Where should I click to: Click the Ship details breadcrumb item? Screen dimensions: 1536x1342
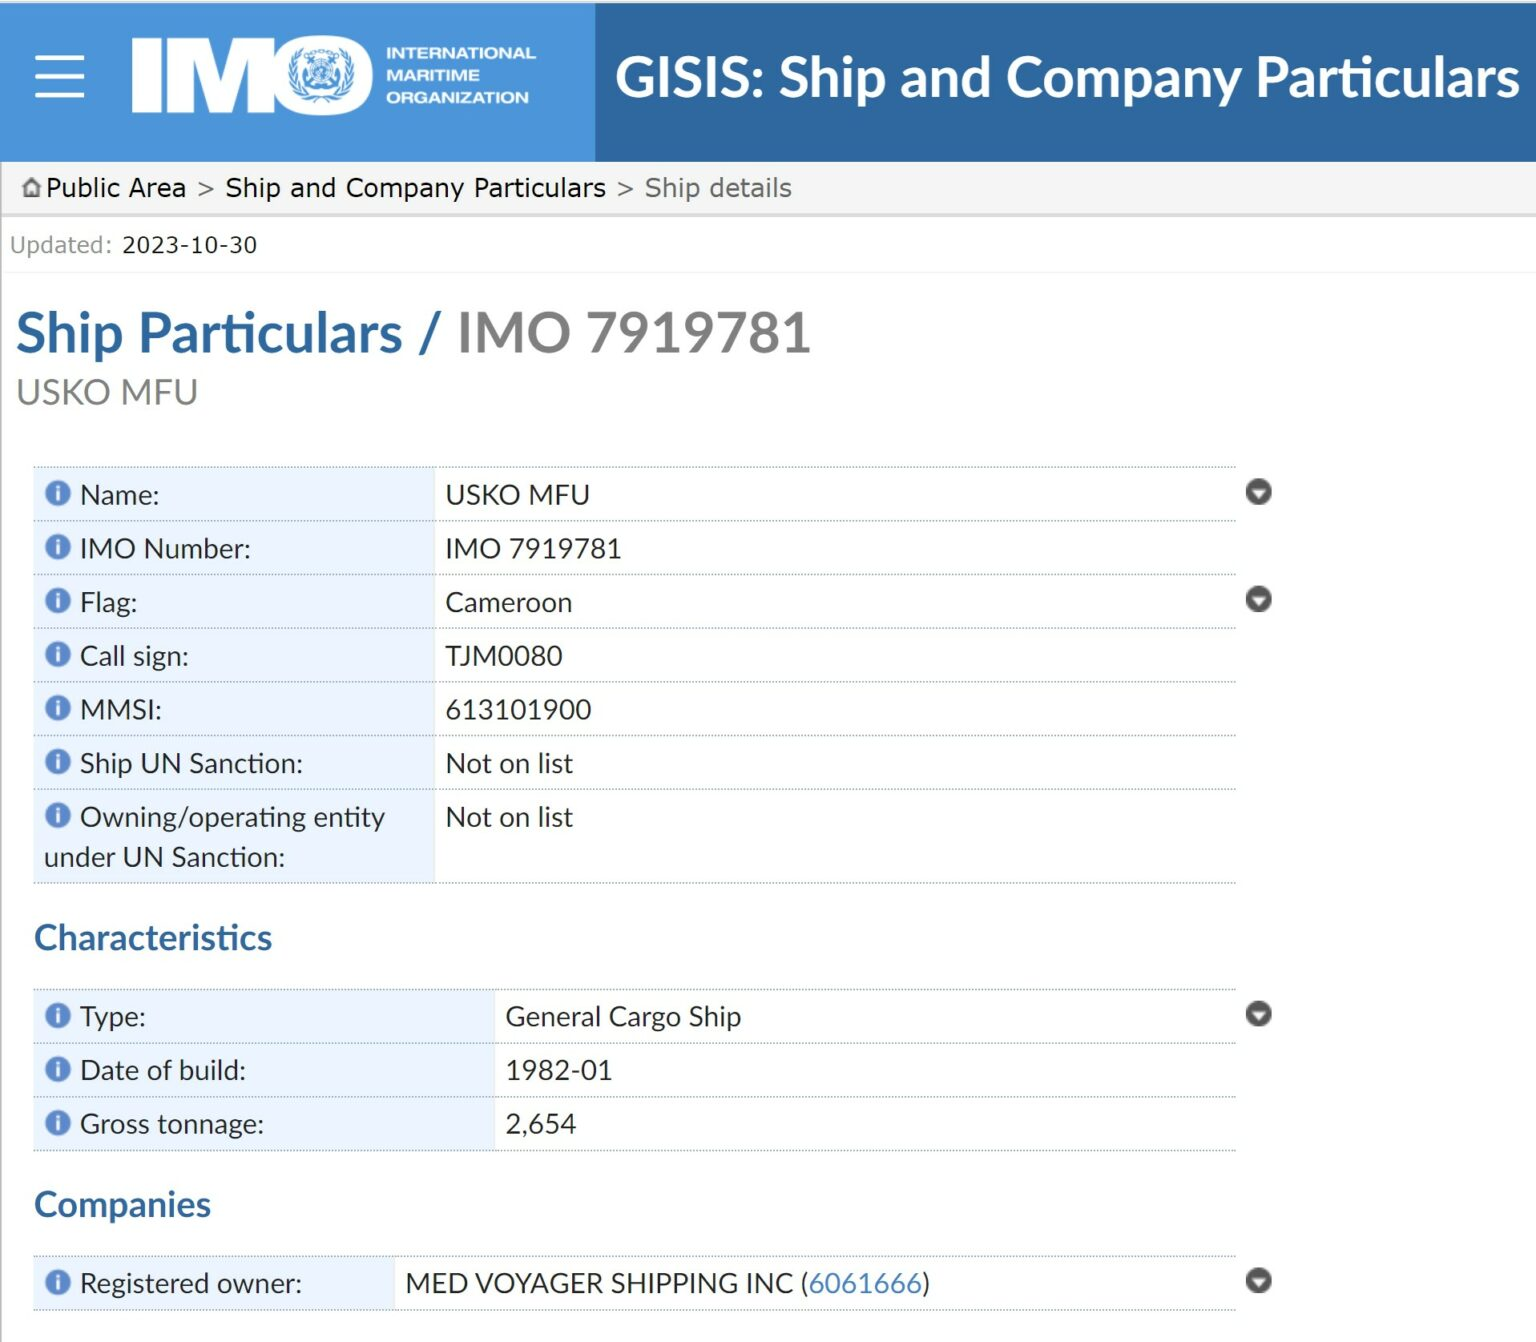click(718, 188)
